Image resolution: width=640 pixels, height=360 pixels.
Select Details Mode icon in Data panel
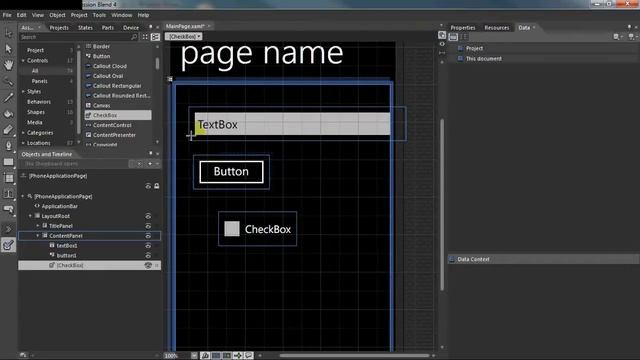(x=464, y=37)
